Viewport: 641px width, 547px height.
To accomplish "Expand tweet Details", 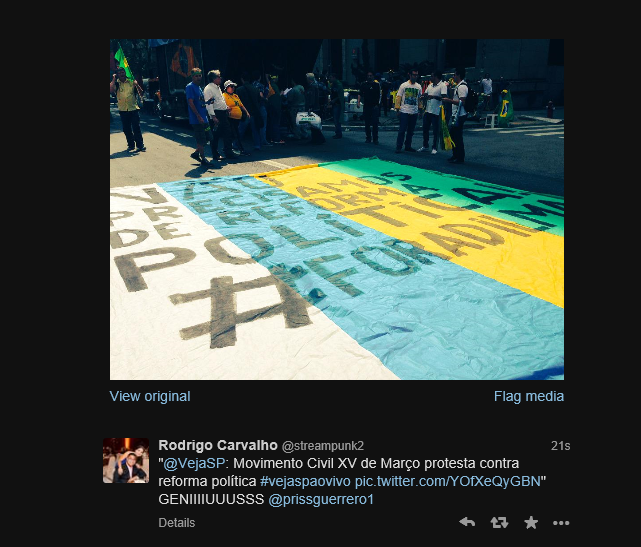I will pos(177,522).
